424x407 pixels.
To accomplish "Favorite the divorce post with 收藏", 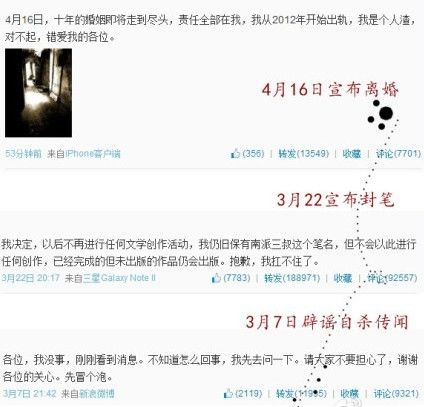I will coord(352,154).
